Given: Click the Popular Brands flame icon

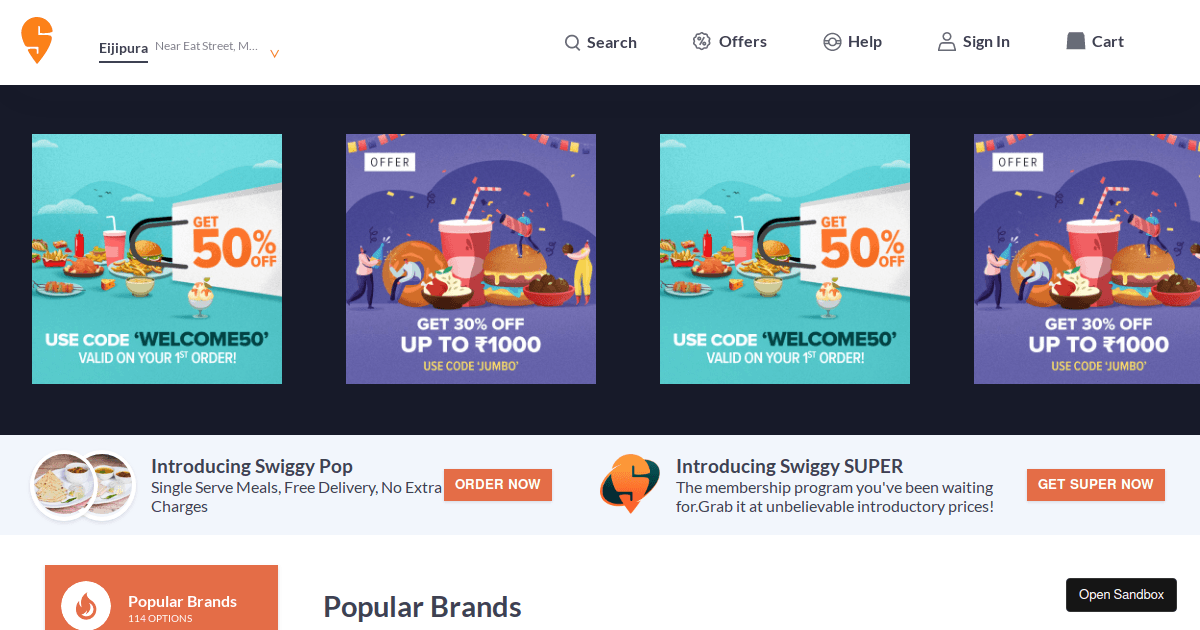Looking at the screenshot, I should [x=86, y=607].
